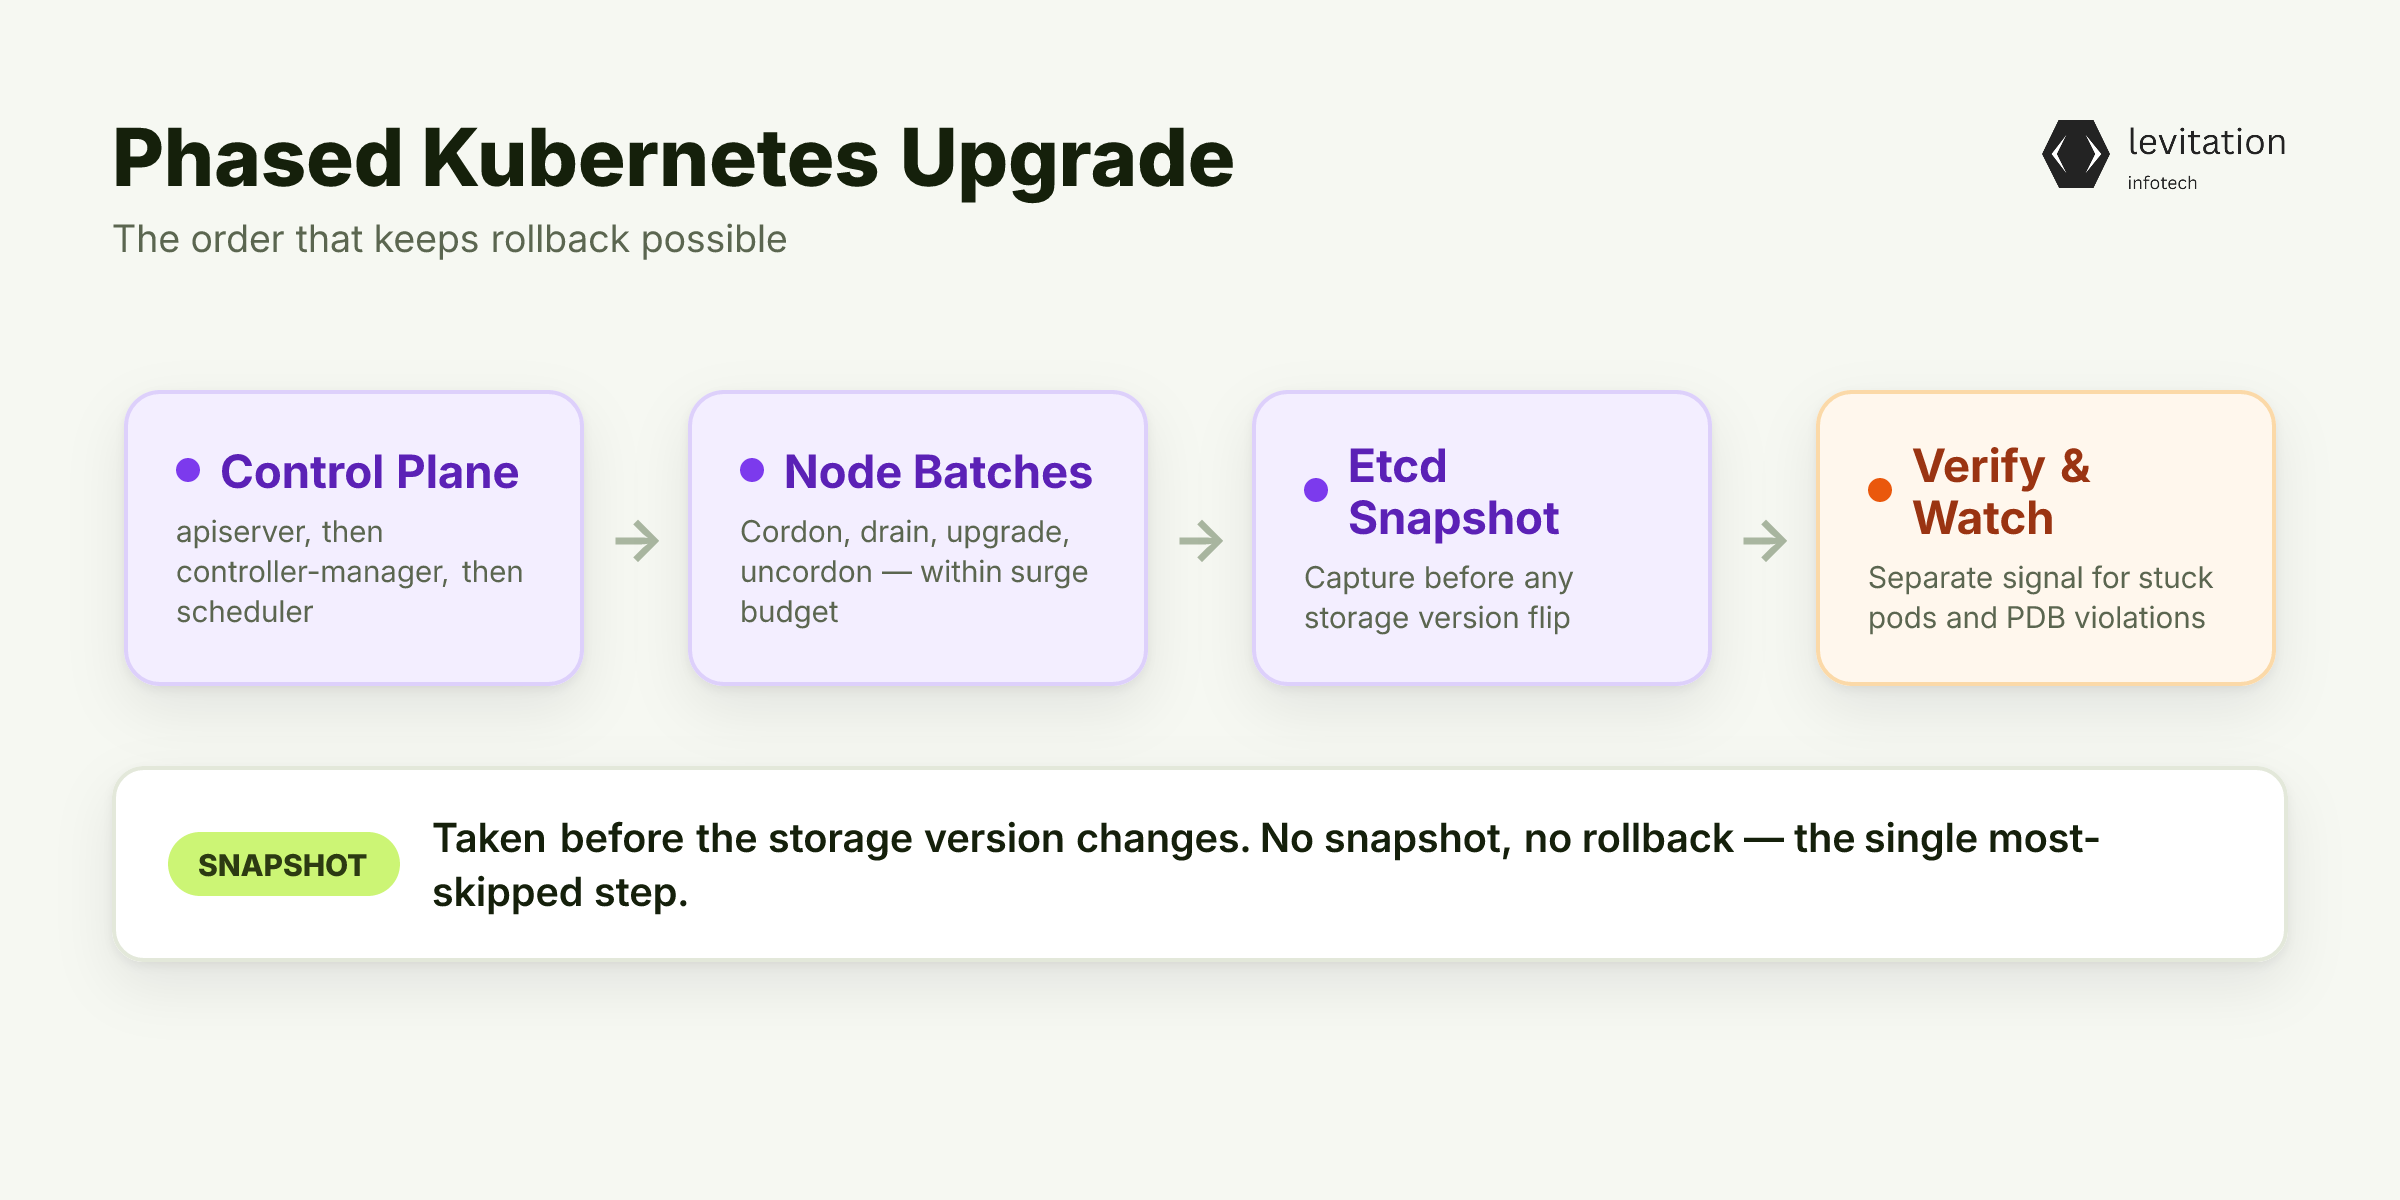
Task: Select the green SNAPSHOT badge
Action: [x=283, y=864]
